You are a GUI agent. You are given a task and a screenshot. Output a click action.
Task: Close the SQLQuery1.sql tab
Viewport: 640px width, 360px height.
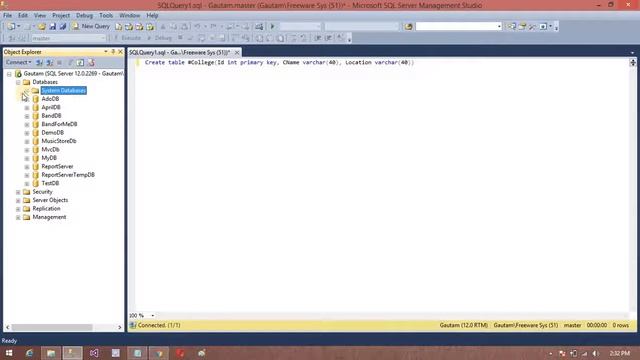coord(237,52)
